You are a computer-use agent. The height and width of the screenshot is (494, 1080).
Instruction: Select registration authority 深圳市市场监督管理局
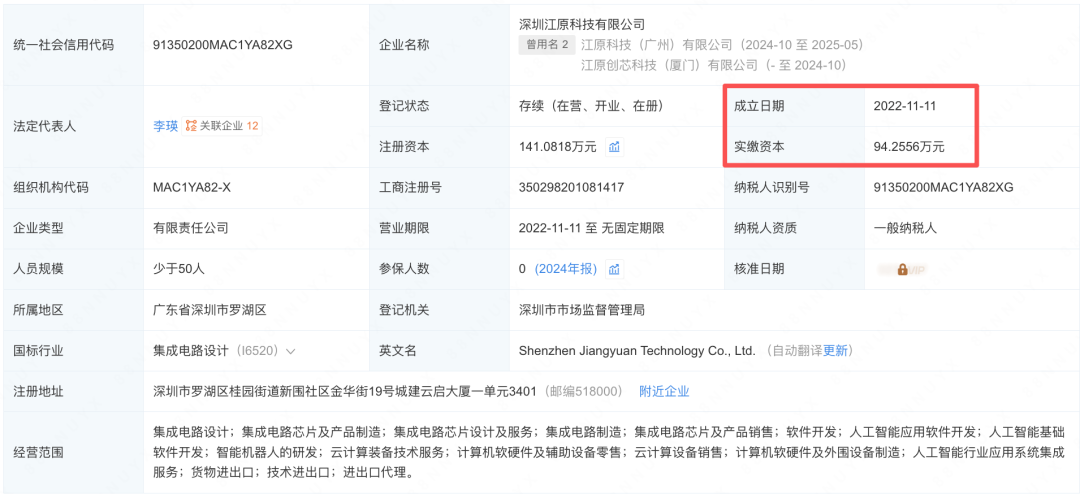pos(582,310)
